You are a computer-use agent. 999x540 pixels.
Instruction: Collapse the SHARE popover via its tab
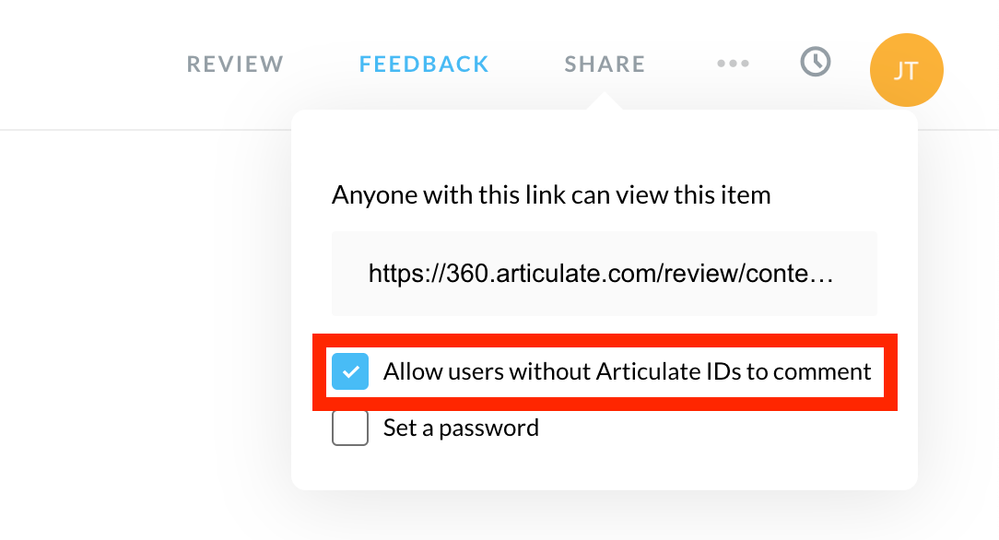tap(604, 64)
